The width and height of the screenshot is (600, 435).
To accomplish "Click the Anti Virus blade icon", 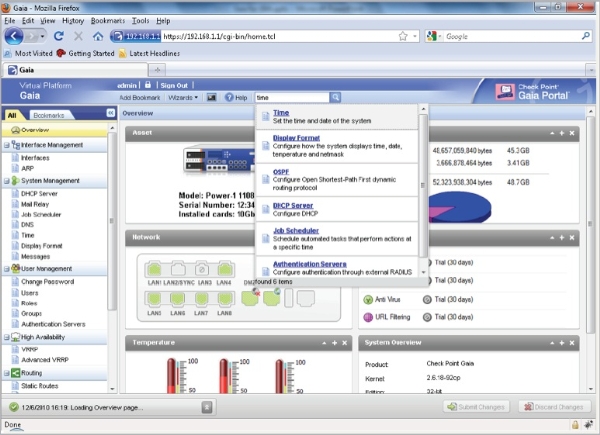I will point(368,300).
